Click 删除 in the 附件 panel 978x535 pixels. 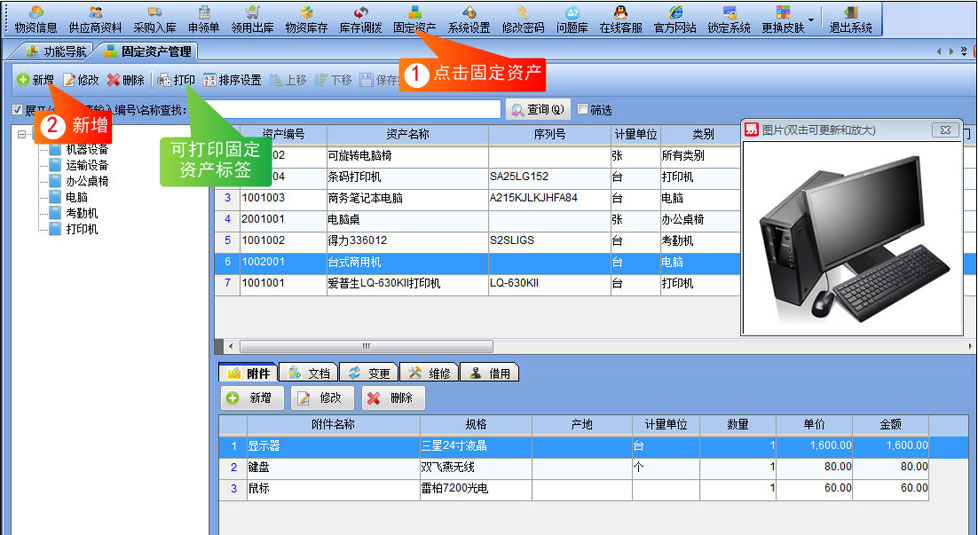click(389, 398)
